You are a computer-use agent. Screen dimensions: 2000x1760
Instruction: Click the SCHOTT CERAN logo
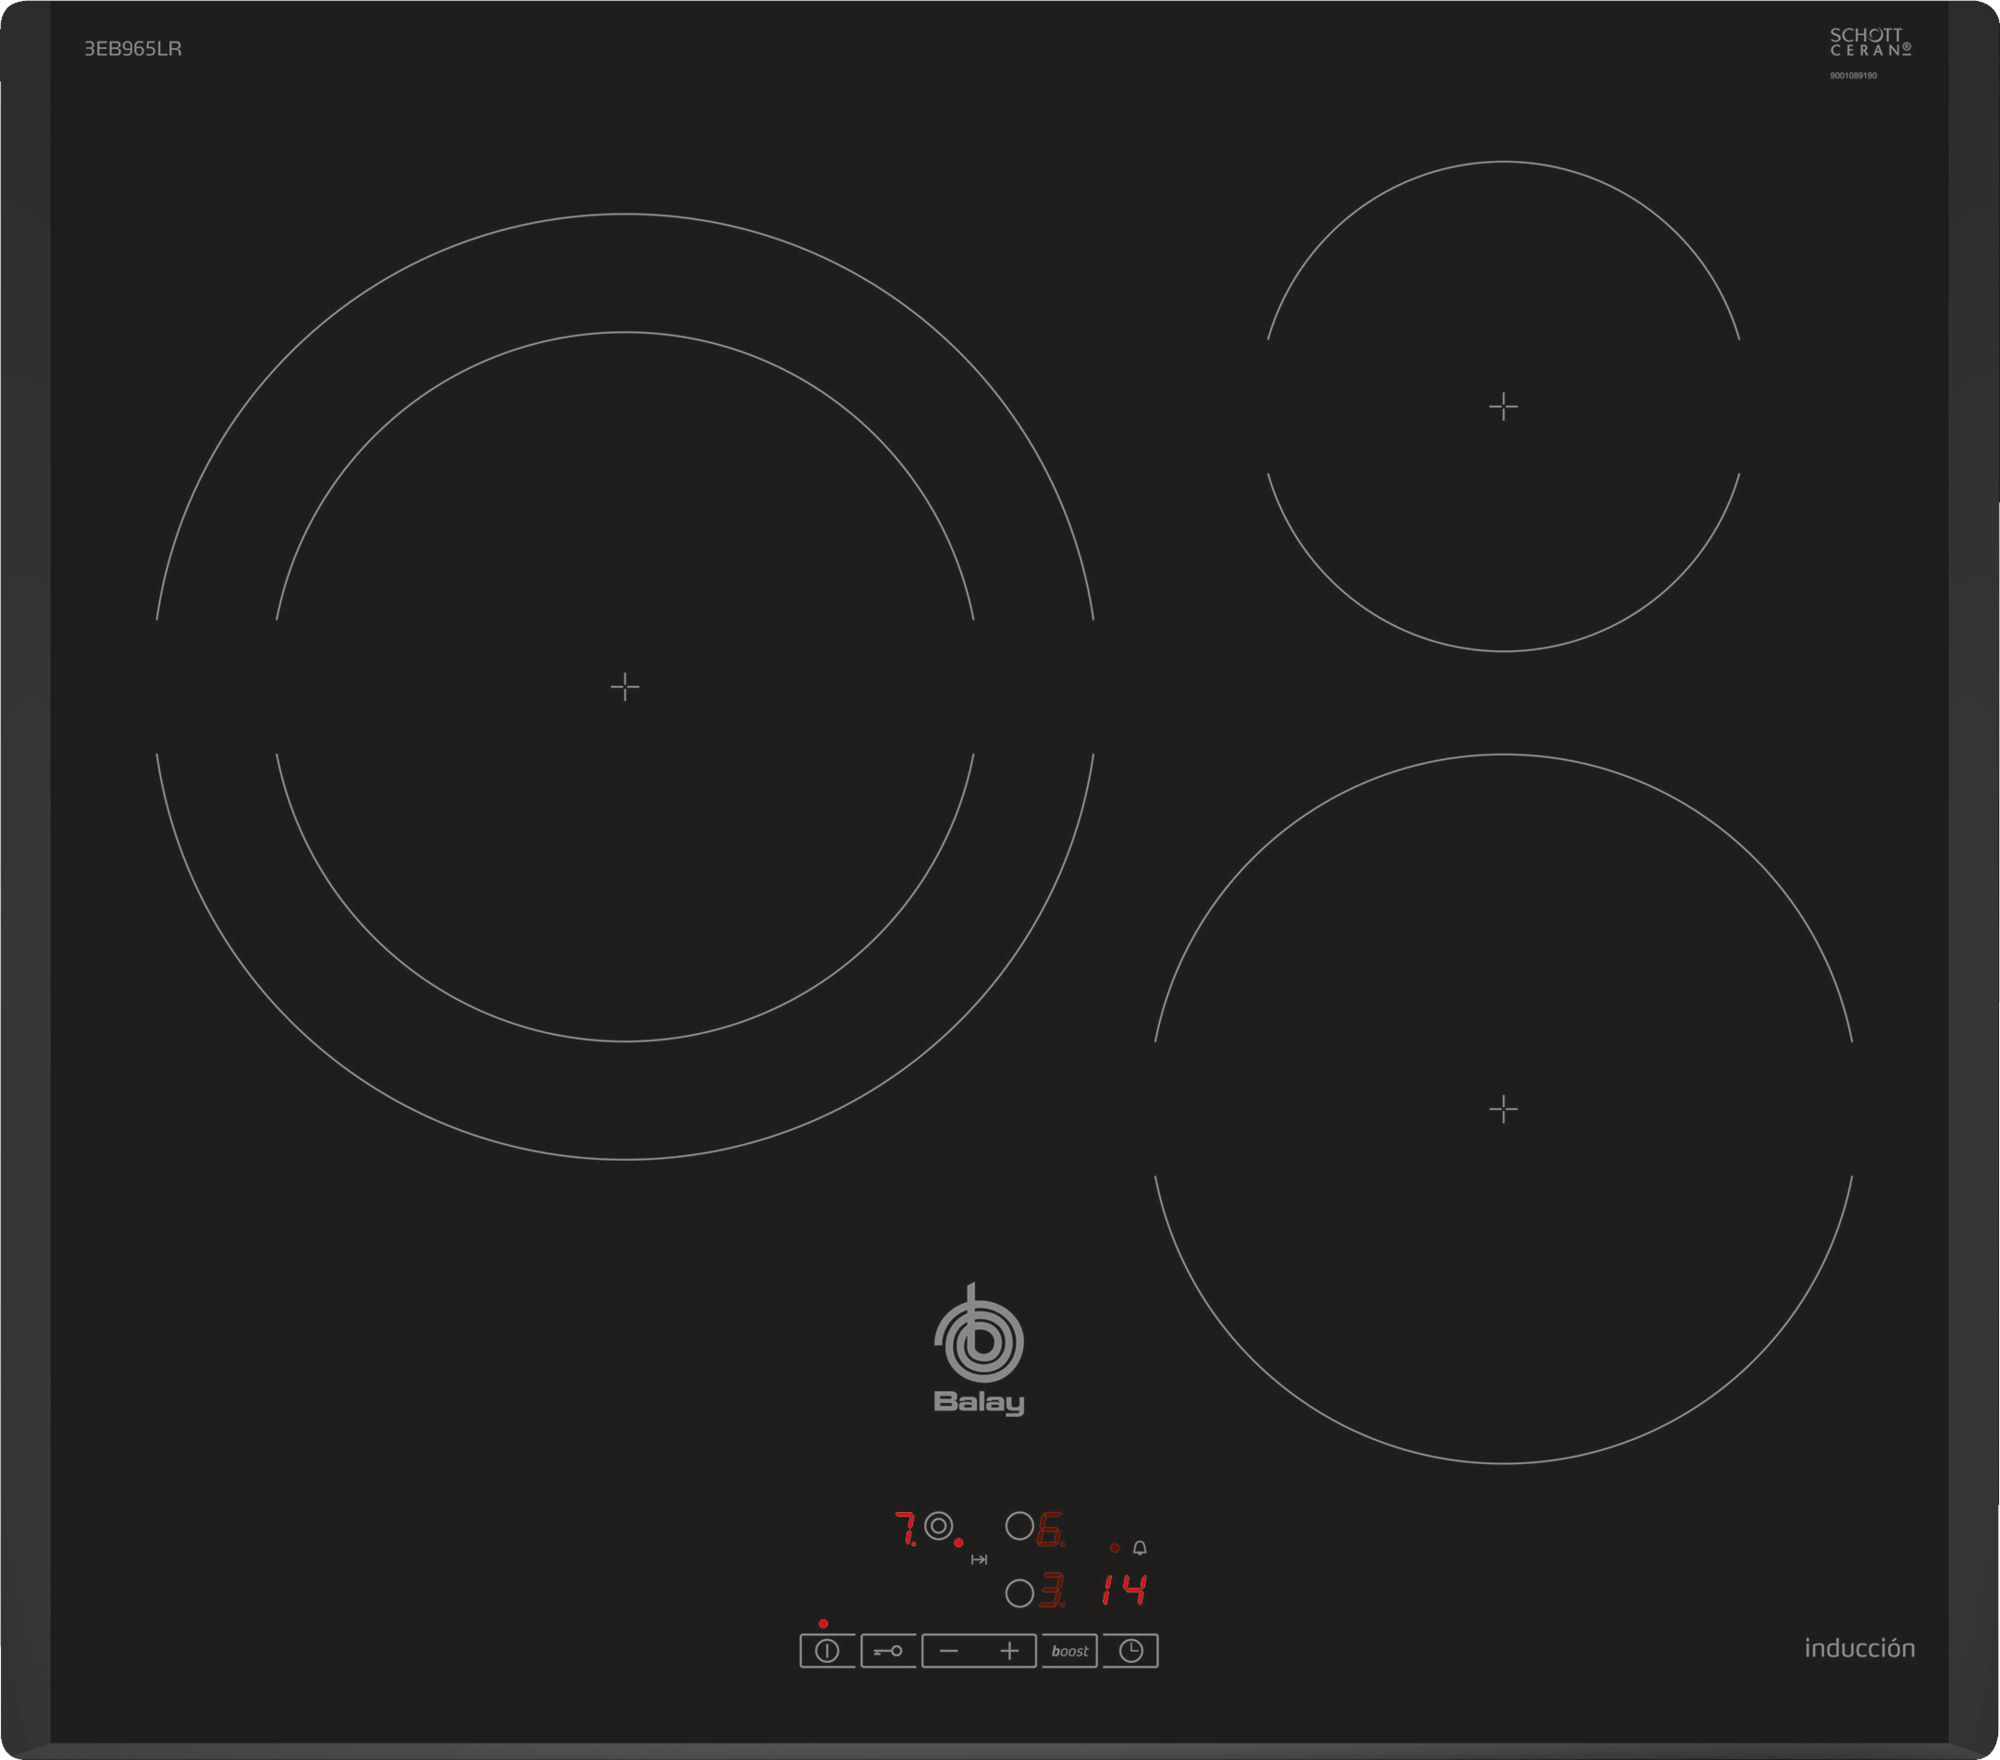tap(1869, 43)
